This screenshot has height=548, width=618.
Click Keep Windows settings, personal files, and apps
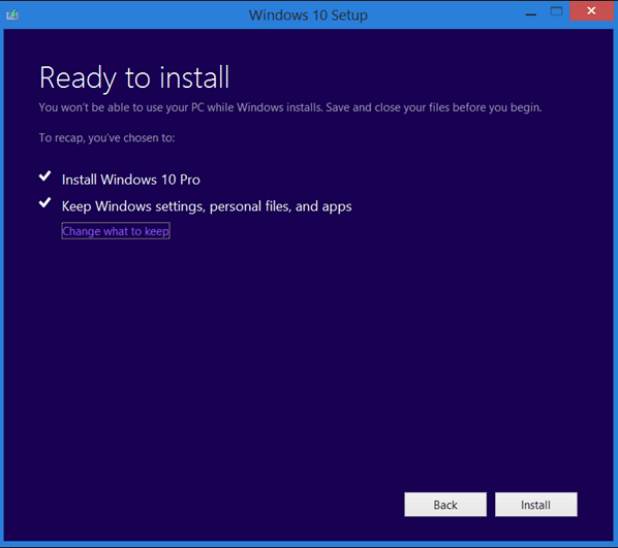207,207
